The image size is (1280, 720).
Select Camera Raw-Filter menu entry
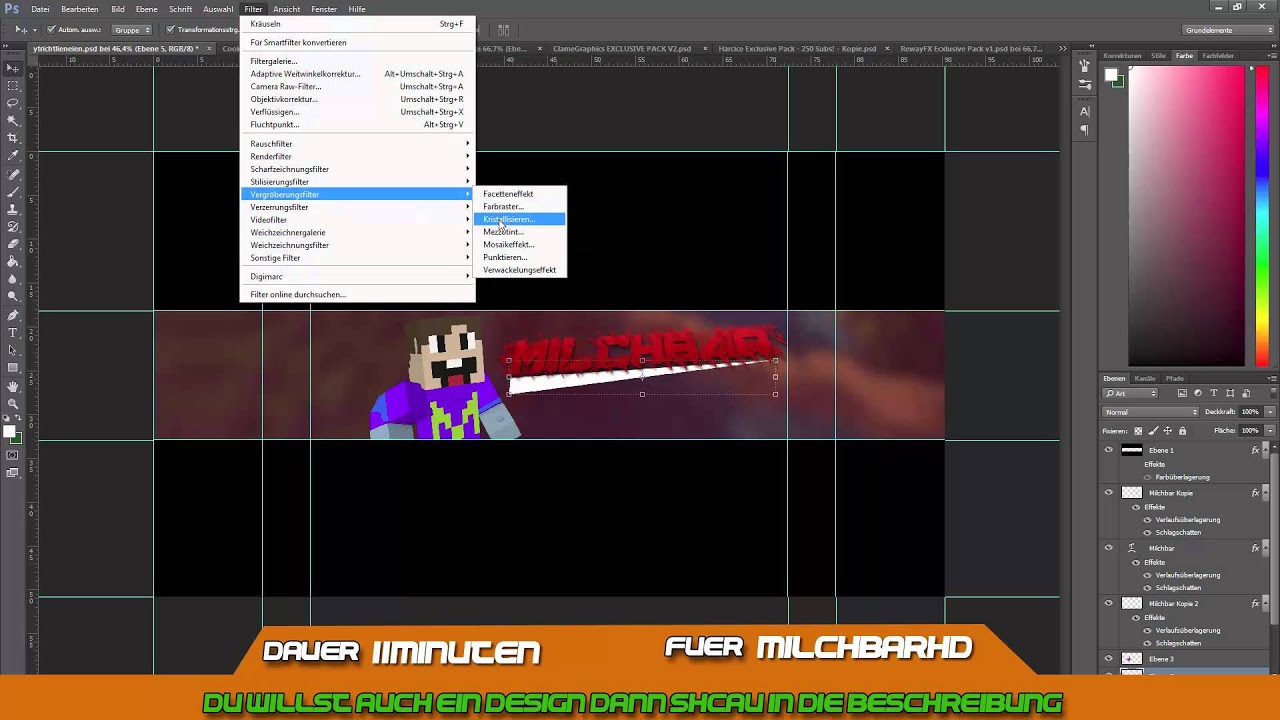click(x=358, y=86)
